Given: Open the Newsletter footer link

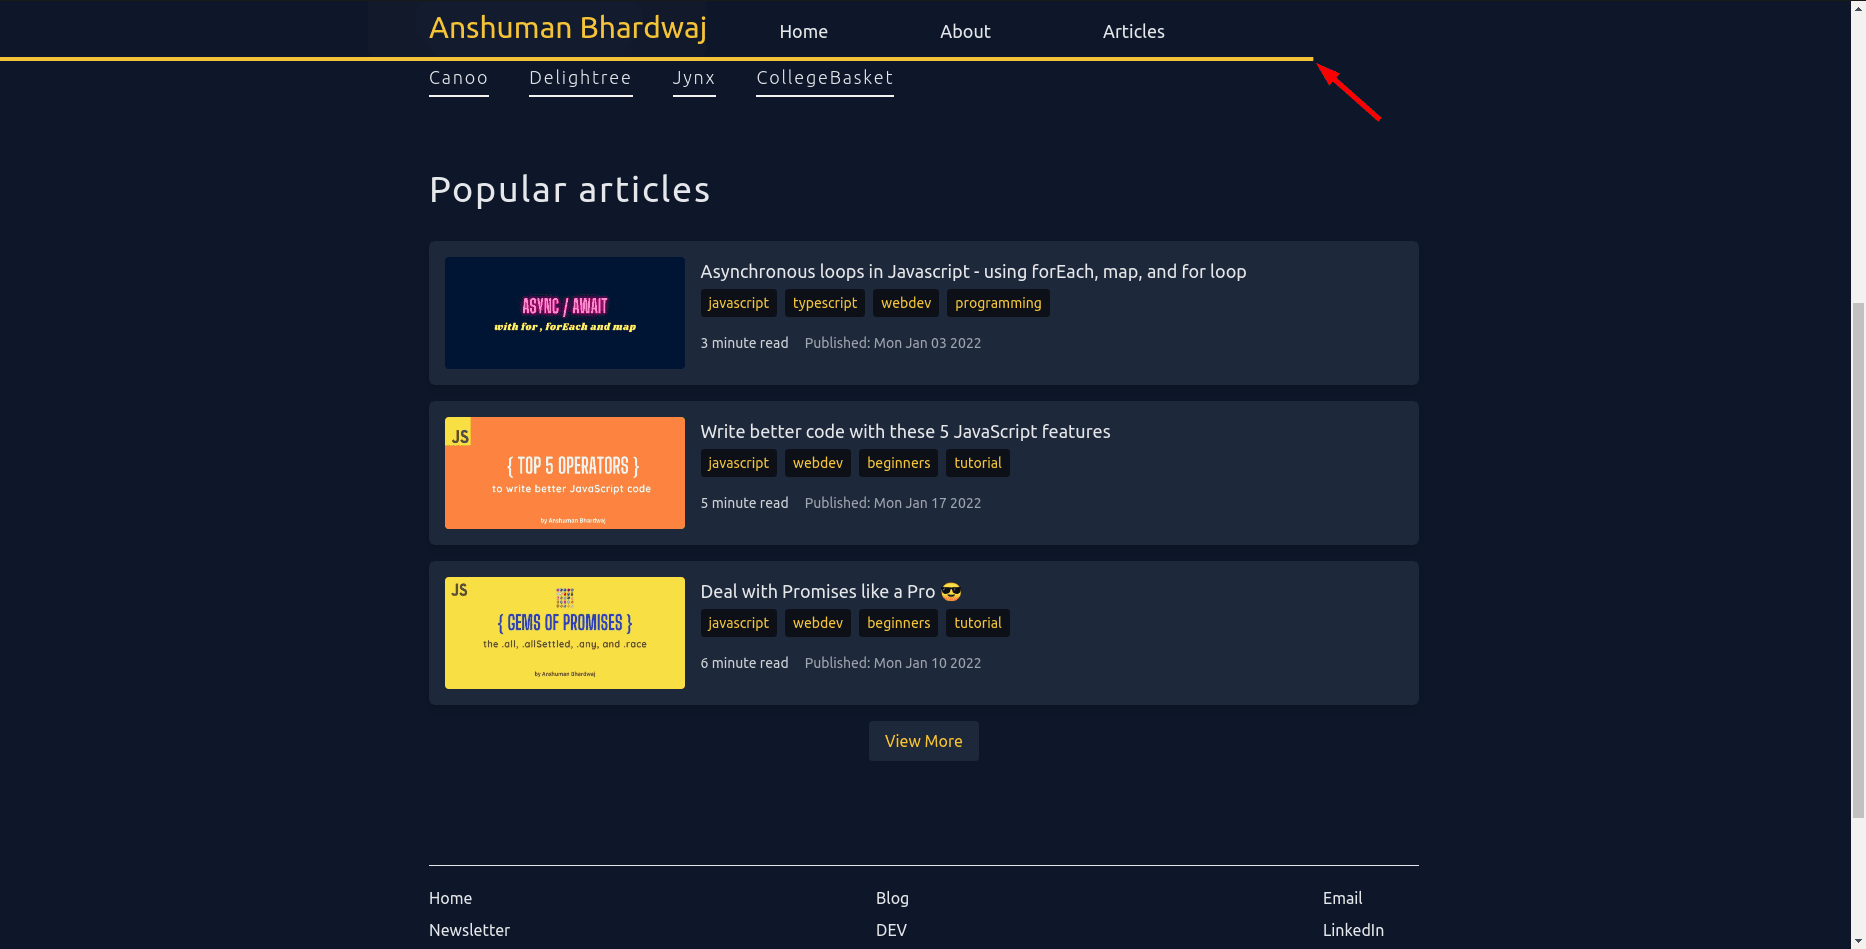Looking at the screenshot, I should 469,930.
